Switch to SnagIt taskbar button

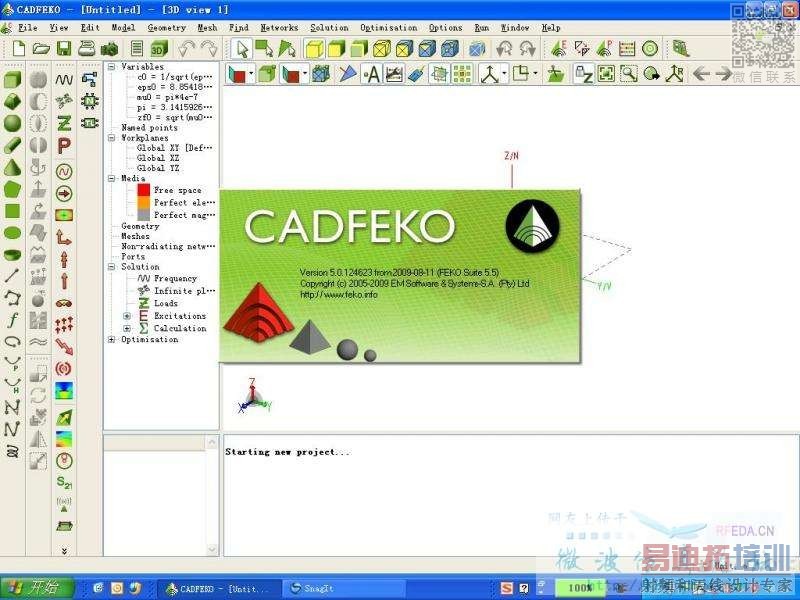[344, 588]
